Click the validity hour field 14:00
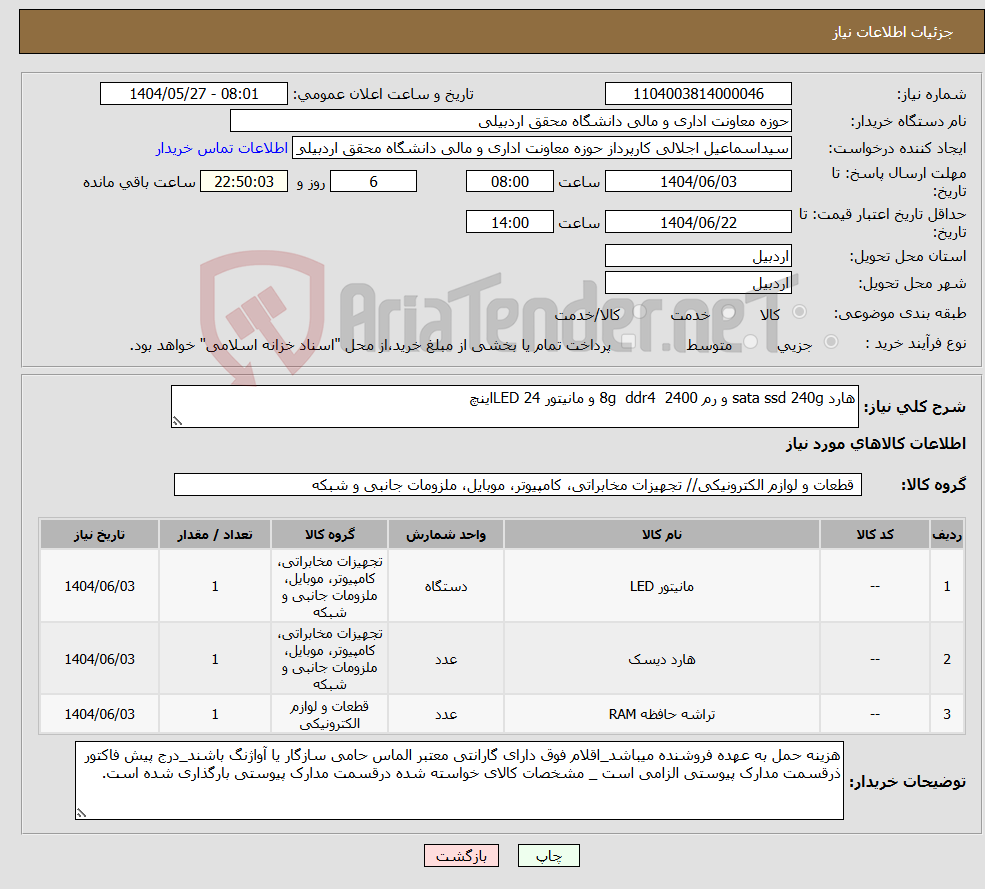 [x=509, y=222]
